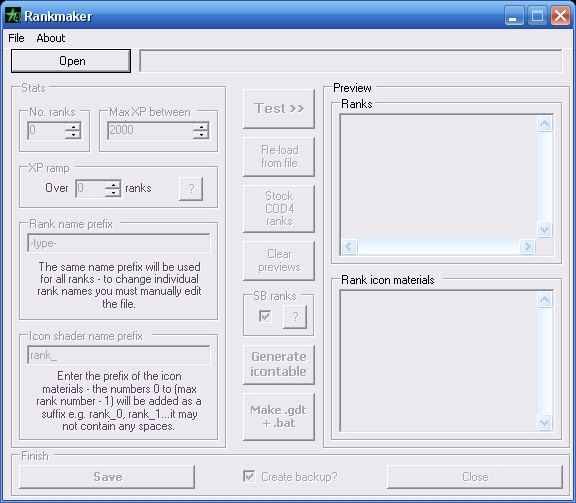Click Re-load from file button

click(x=279, y=157)
